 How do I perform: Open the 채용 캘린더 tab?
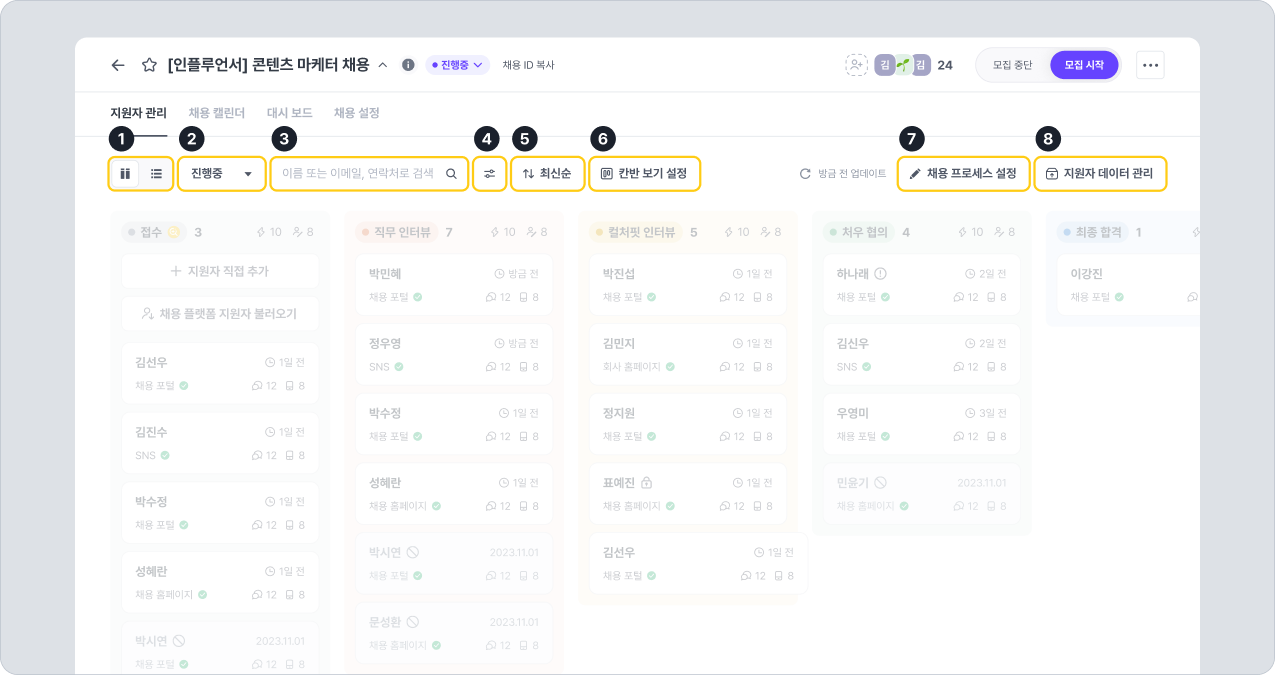pyautogui.click(x=217, y=113)
